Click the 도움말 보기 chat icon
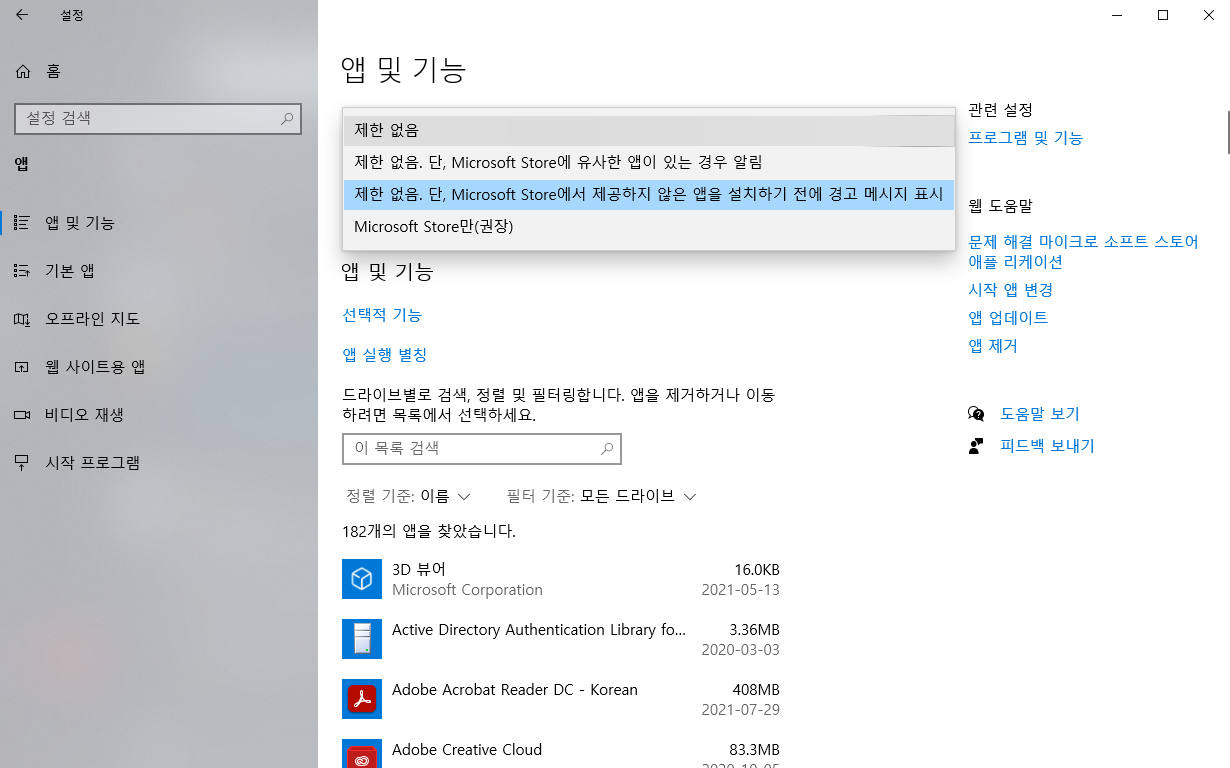Screen dimensions: 1230x768 coord(976,414)
